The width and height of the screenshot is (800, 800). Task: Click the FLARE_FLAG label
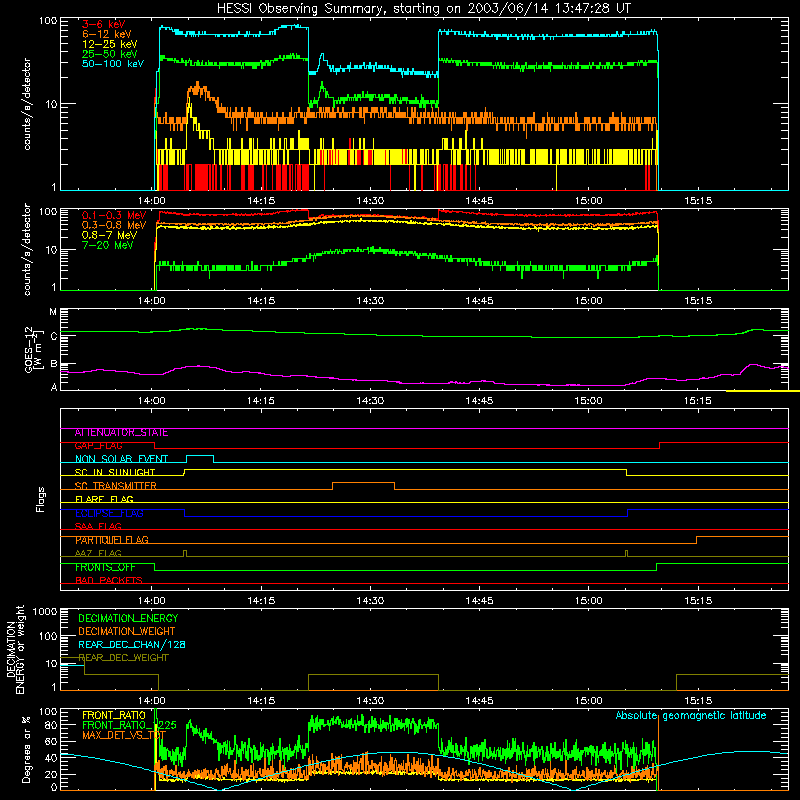click(104, 499)
